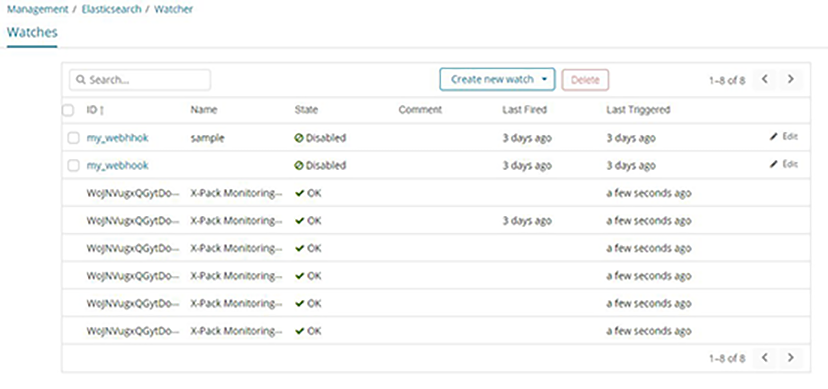
Task: Go to next page using top right chevron
Action: (x=791, y=79)
